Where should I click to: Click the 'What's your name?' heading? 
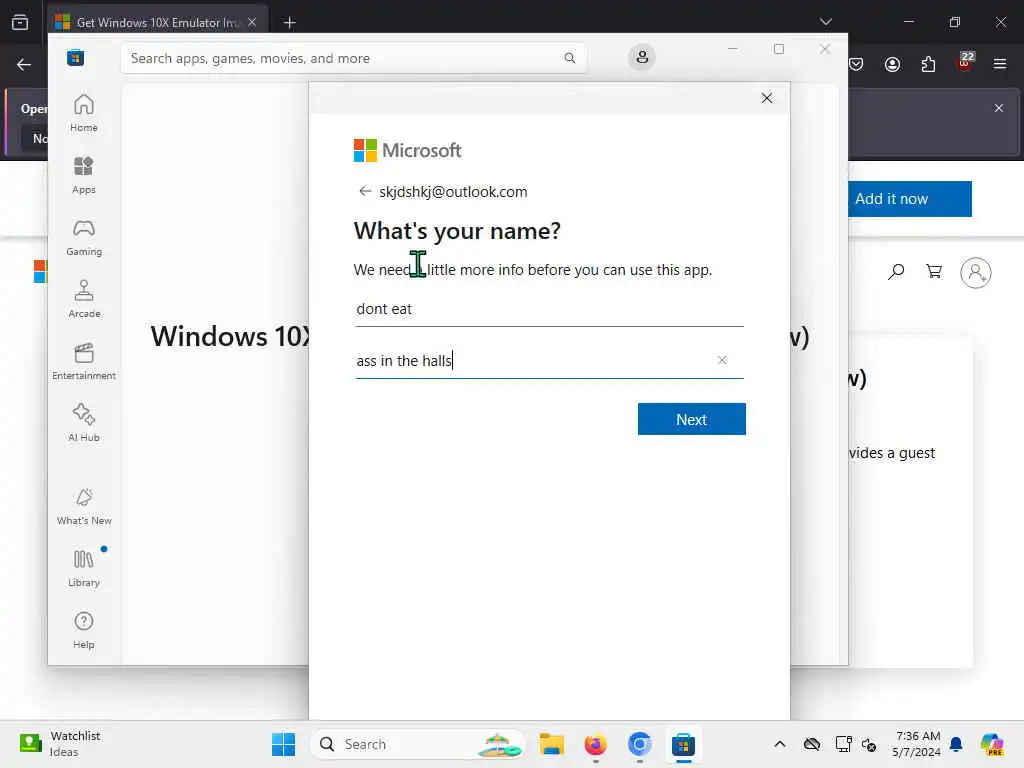(x=457, y=231)
